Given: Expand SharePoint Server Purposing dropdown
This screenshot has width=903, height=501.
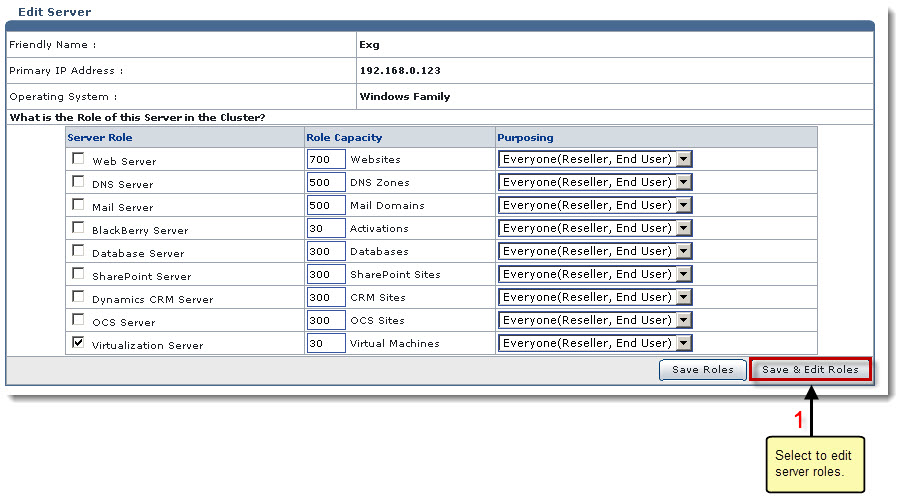Looking at the screenshot, I should (595, 274).
